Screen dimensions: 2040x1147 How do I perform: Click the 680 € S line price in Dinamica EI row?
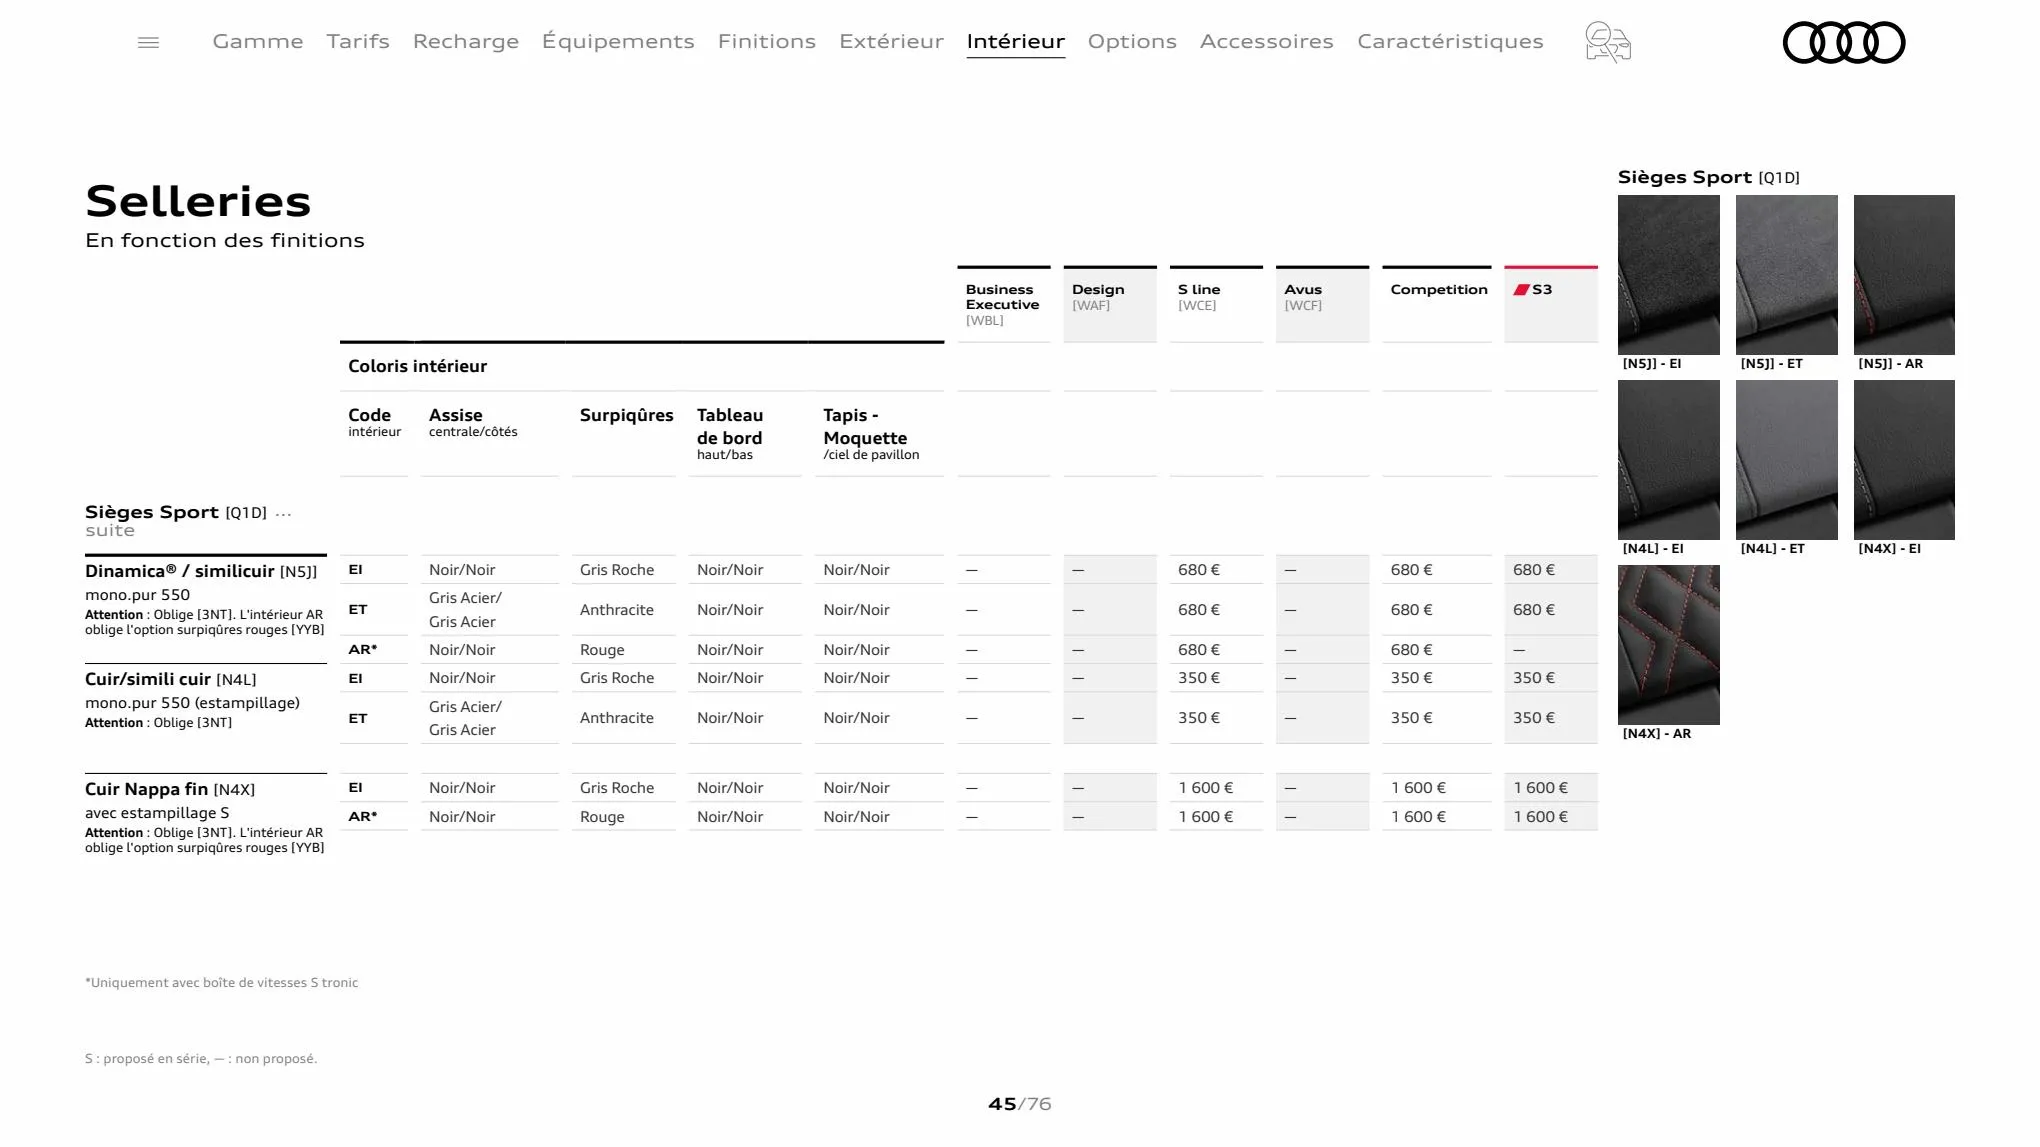pos(1199,570)
